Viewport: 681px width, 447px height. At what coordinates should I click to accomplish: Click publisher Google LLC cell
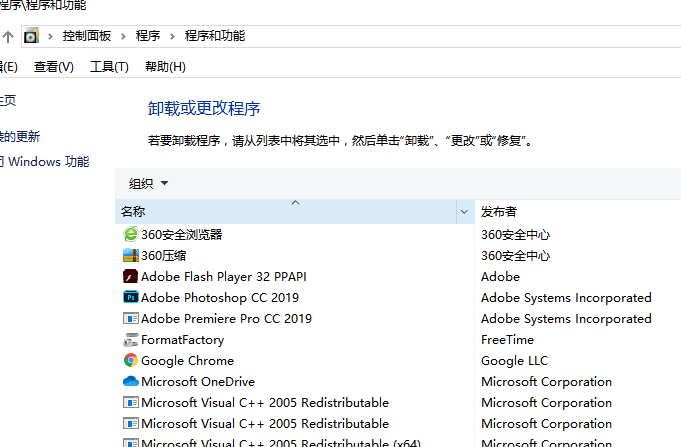click(515, 361)
